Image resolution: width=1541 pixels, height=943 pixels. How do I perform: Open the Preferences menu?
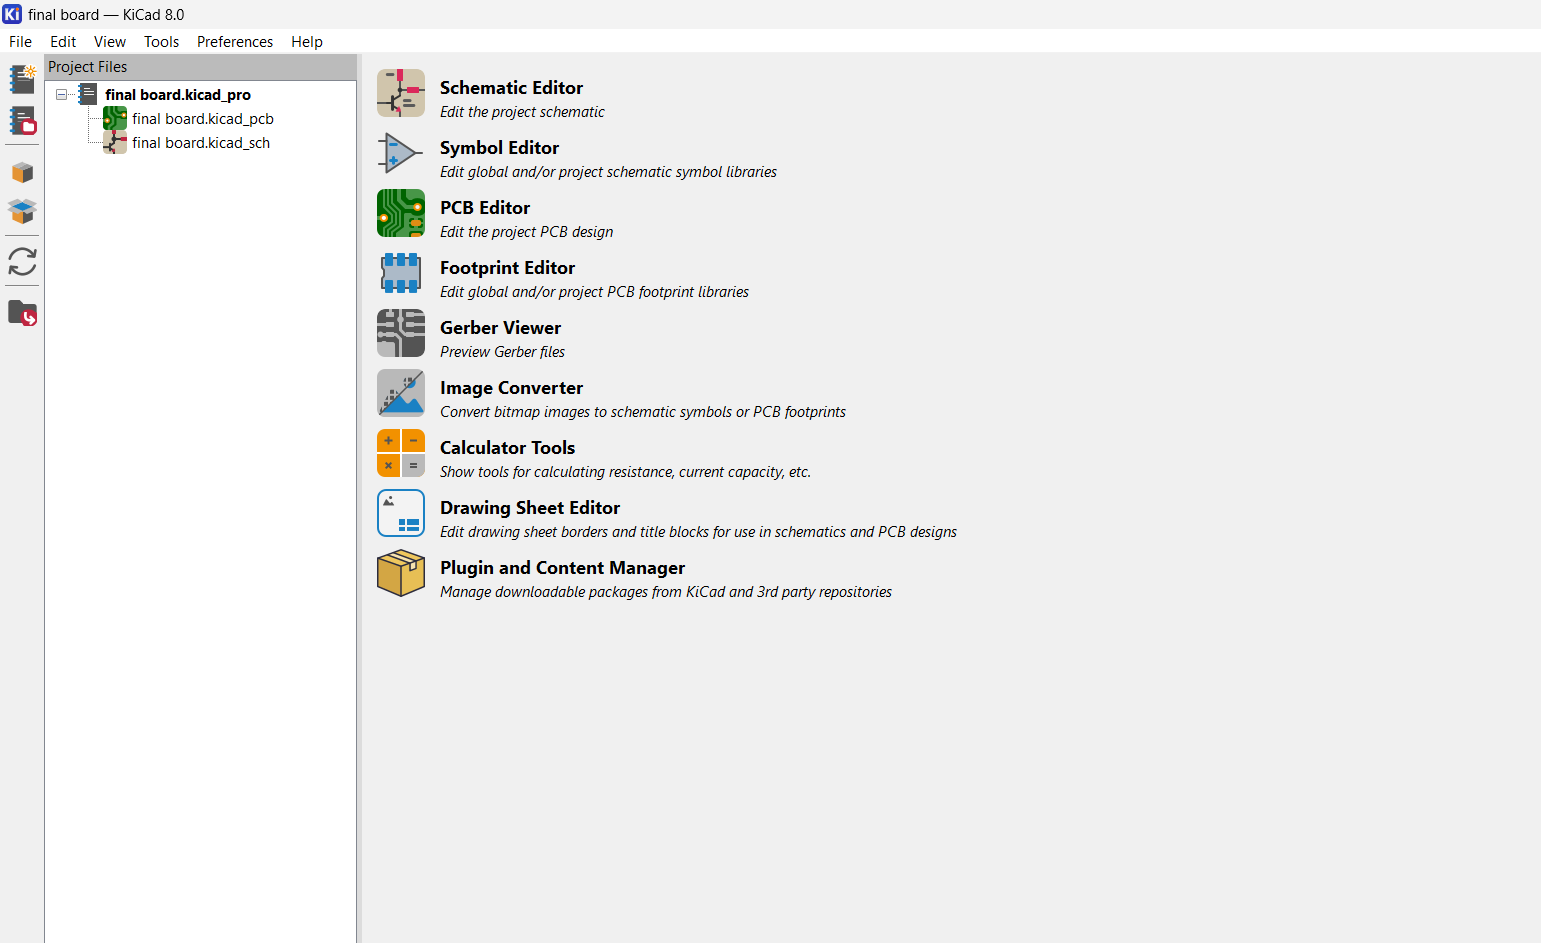(235, 41)
